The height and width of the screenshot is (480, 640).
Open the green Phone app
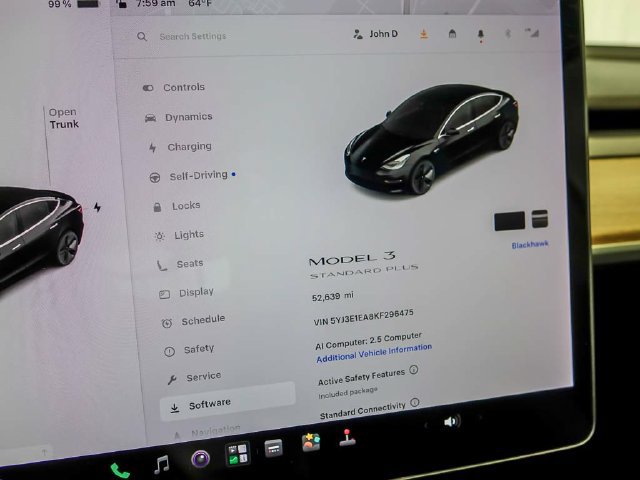120,471
